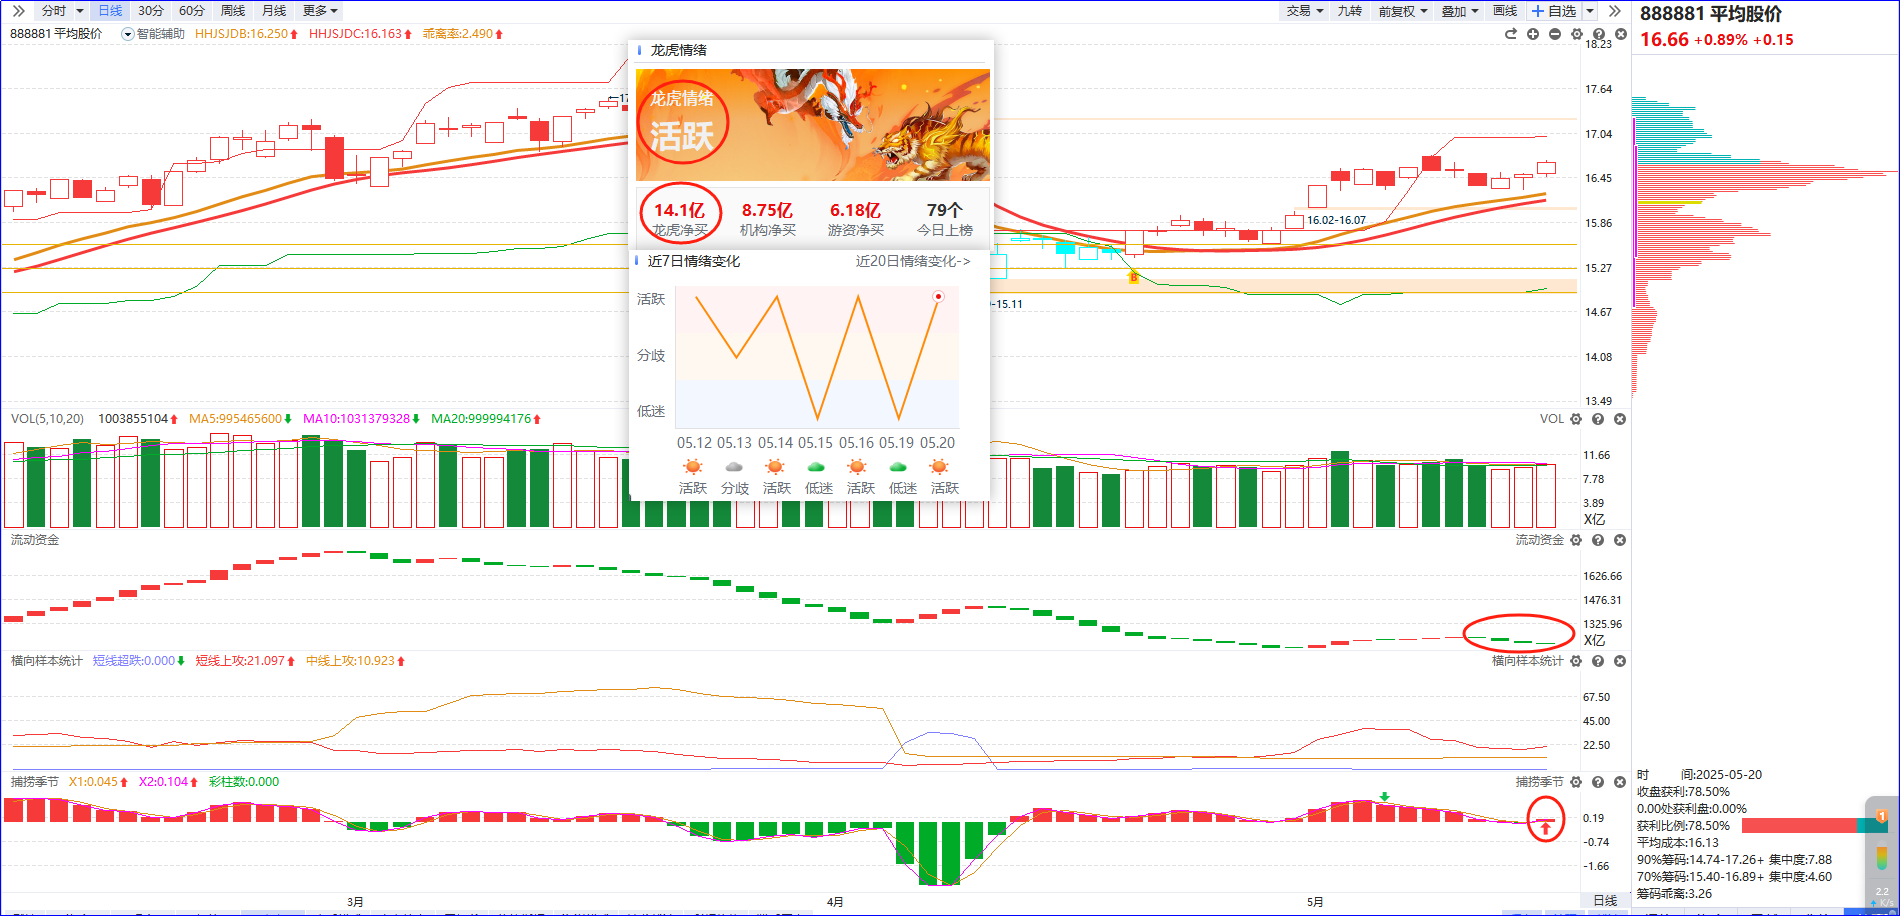Open the 更多 periods dropdown
Image resolution: width=1900 pixels, height=916 pixels.
click(x=320, y=11)
